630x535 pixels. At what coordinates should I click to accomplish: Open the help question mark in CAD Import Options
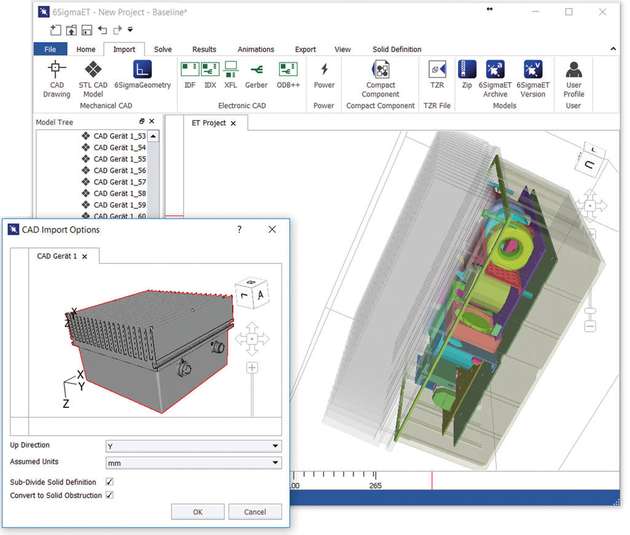point(239,230)
